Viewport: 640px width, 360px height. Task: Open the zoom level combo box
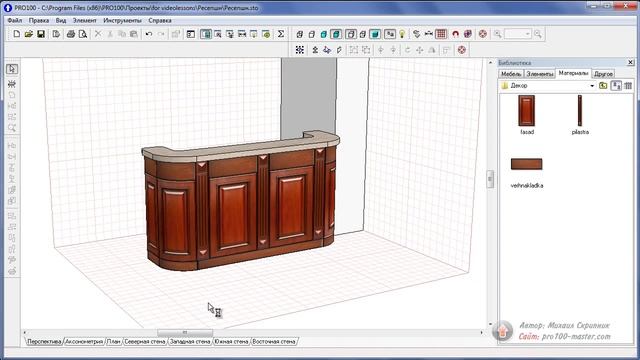517,34
